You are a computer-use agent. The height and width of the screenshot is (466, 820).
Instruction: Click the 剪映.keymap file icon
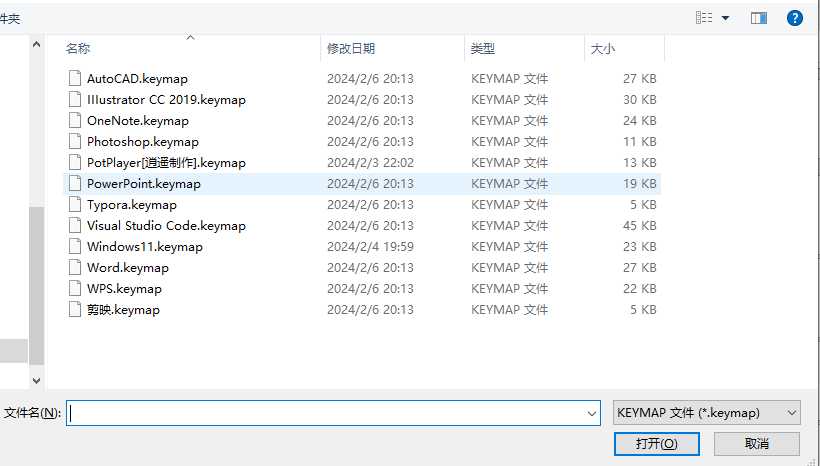coord(75,309)
